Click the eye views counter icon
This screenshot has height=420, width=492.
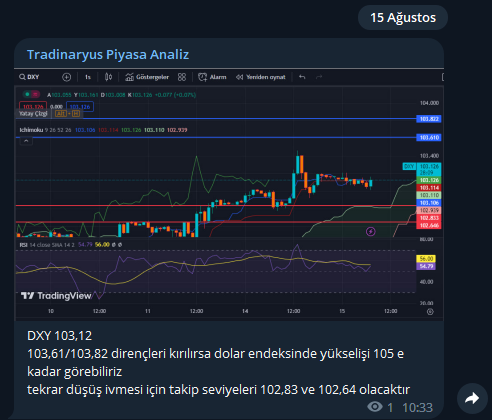[375, 407]
